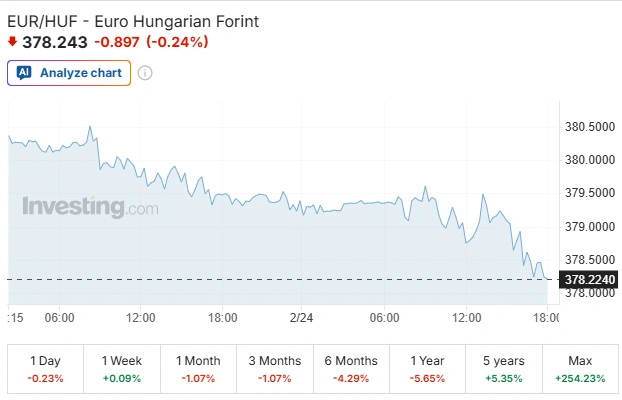Click the 2/24 date marker on time axis
Image resolution: width=622 pixels, height=400 pixels.
(x=302, y=317)
